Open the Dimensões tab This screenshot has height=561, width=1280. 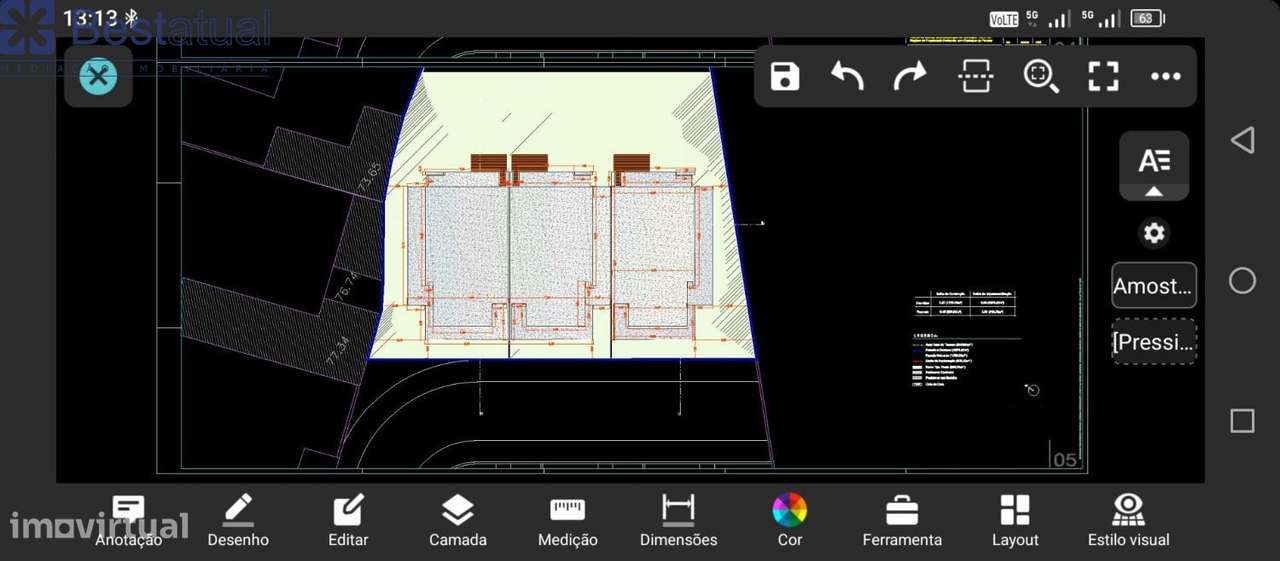679,521
